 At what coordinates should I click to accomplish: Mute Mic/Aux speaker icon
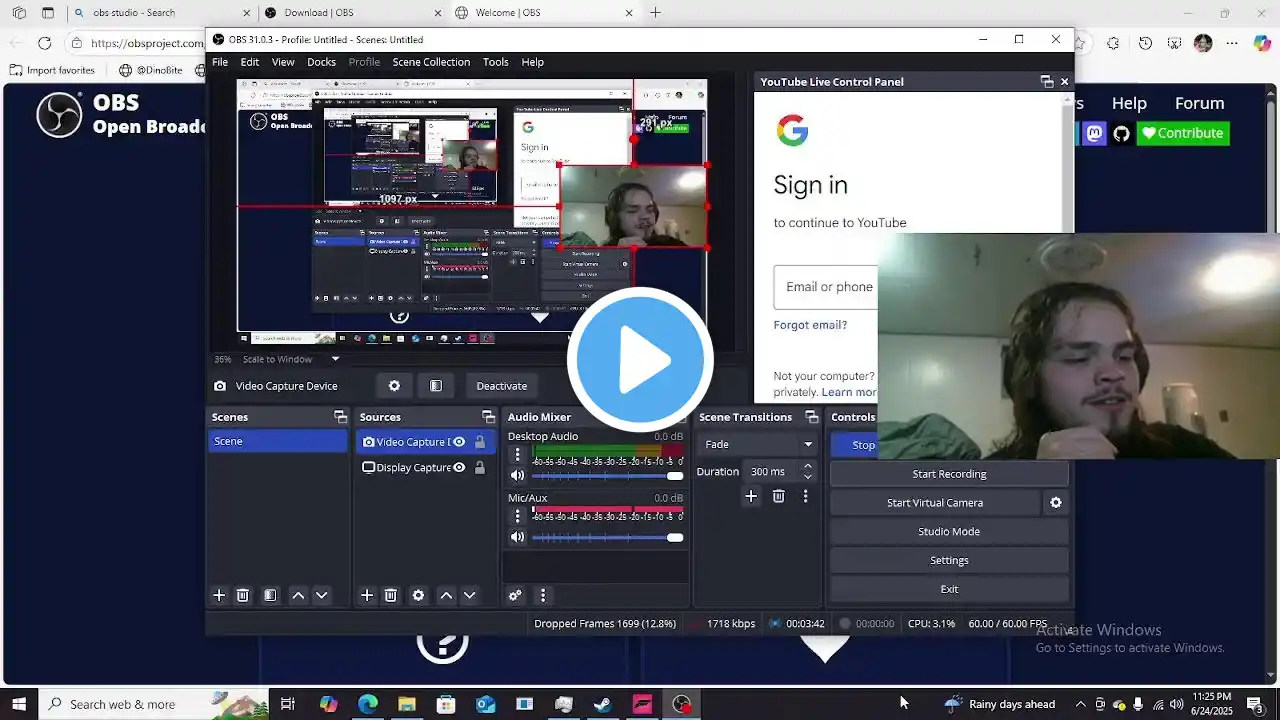(x=517, y=537)
